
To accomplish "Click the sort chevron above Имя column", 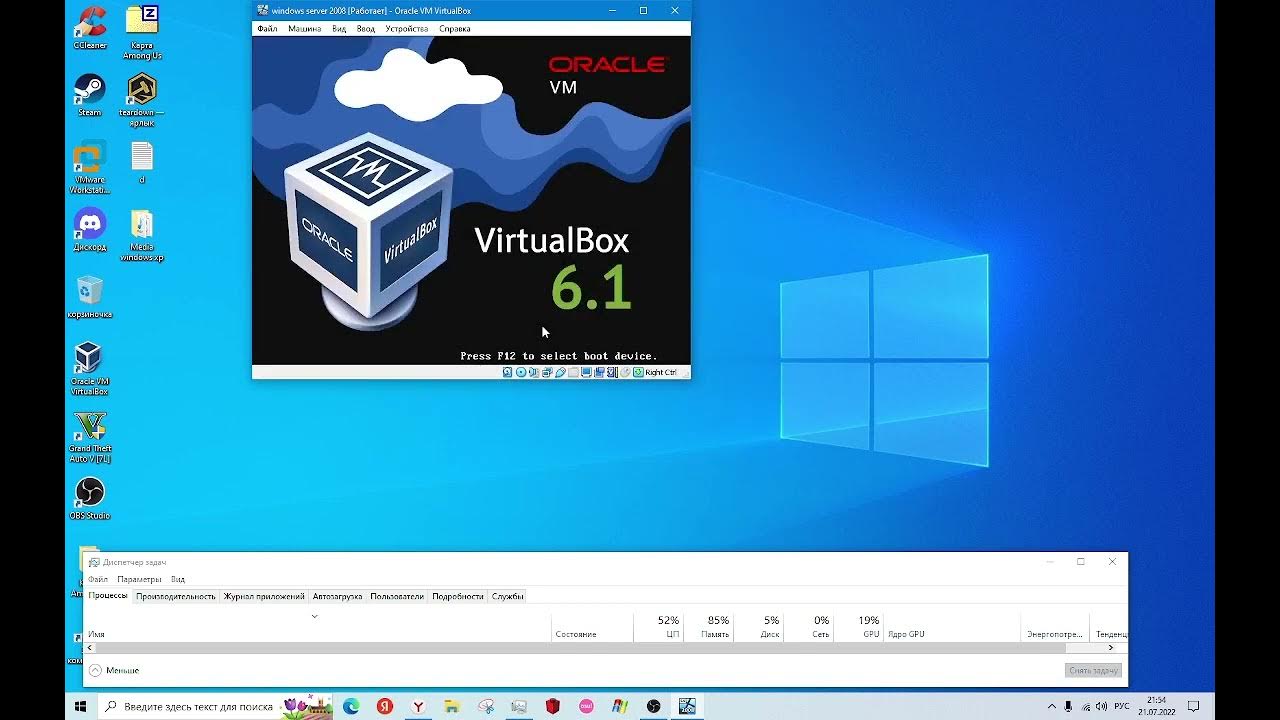I will tap(314, 616).
